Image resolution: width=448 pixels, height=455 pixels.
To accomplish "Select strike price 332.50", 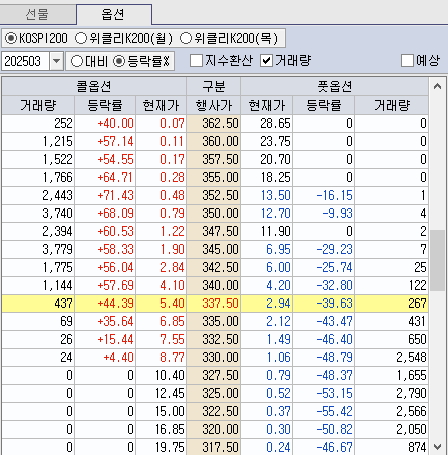I will (x=214, y=339).
